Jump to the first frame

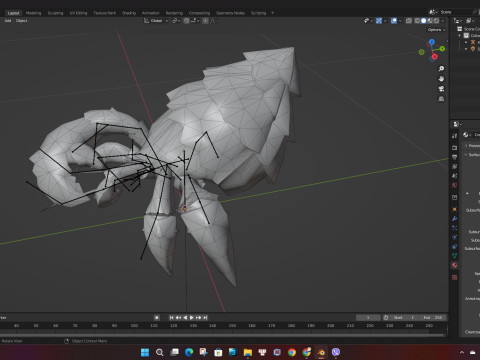coord(171,318)
